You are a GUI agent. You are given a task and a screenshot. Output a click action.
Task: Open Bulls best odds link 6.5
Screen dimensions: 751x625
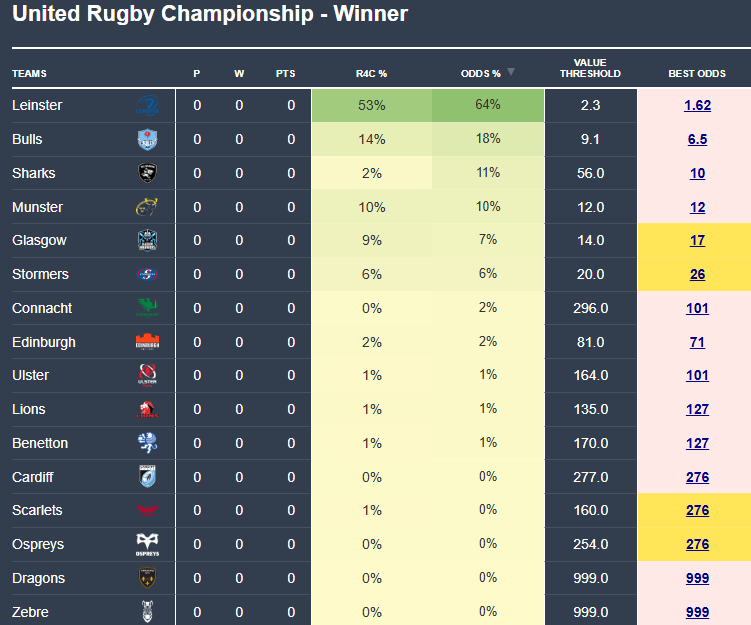click(x=697, y=139)
